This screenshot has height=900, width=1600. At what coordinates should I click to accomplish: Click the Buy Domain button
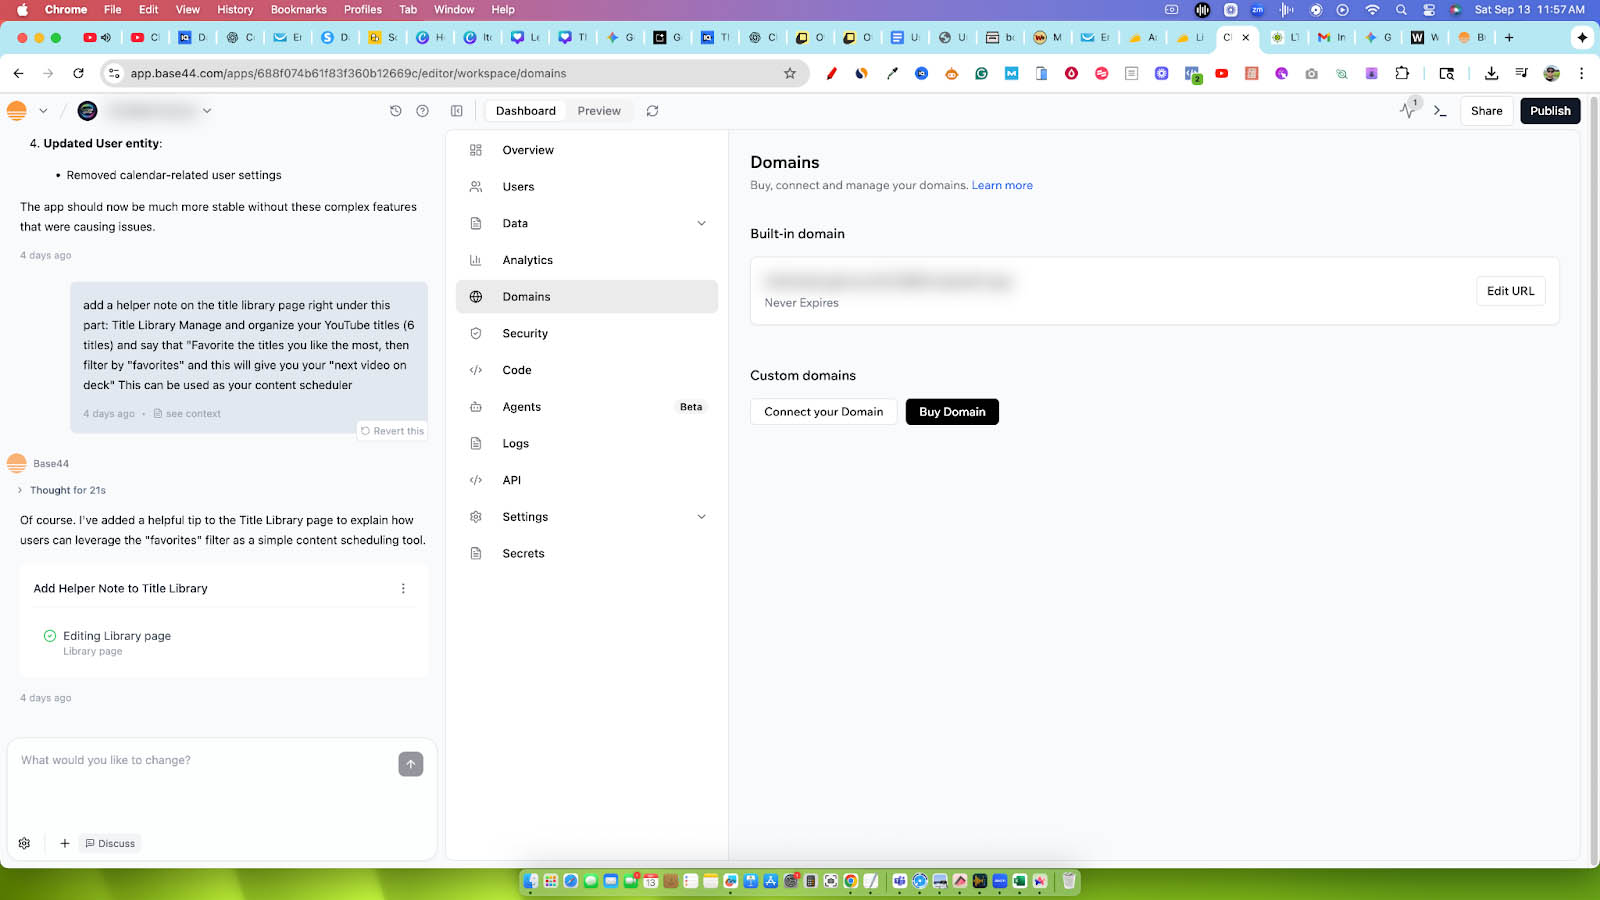point(951,411)
